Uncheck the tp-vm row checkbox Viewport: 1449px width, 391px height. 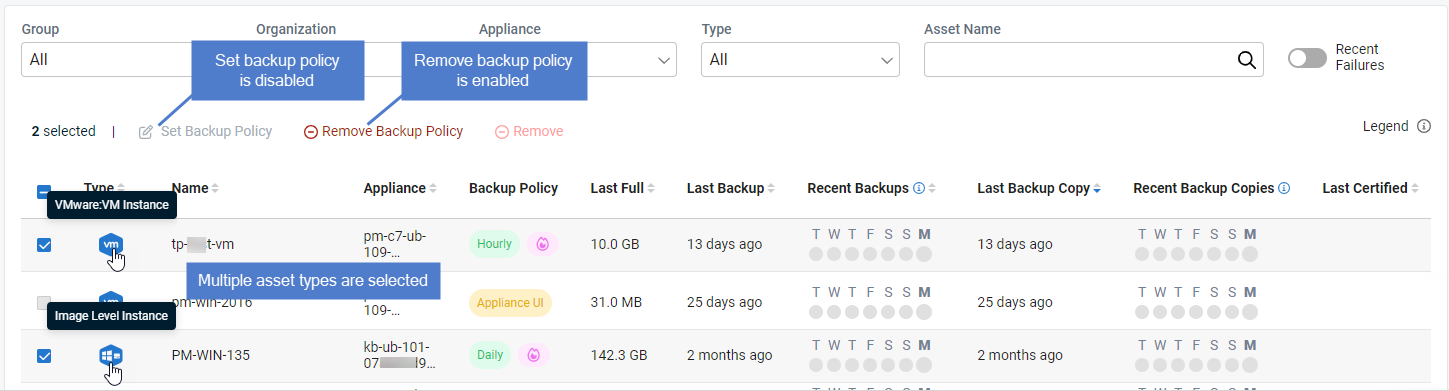44,245
